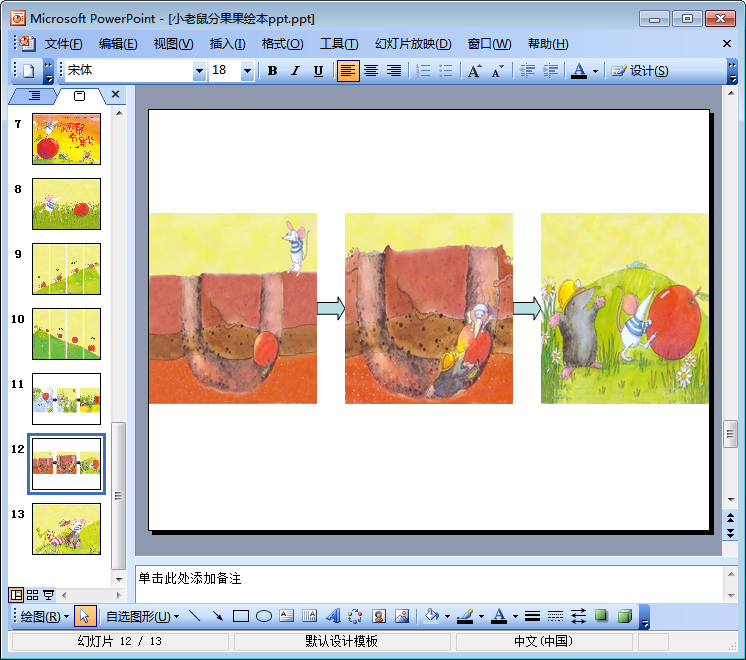This screenshot has height=660, width=746.
Task: Select slide 13 thumbnail
Action: [67, 529]
